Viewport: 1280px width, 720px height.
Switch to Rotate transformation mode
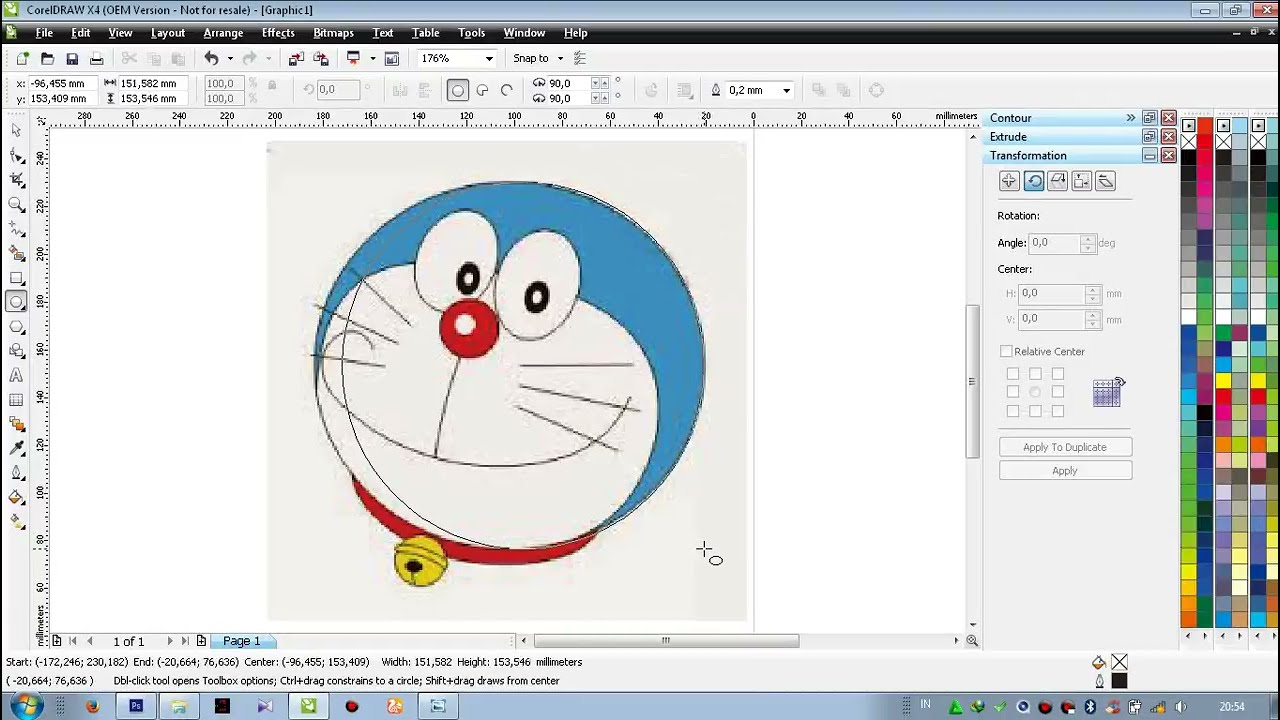point(1034,181)
